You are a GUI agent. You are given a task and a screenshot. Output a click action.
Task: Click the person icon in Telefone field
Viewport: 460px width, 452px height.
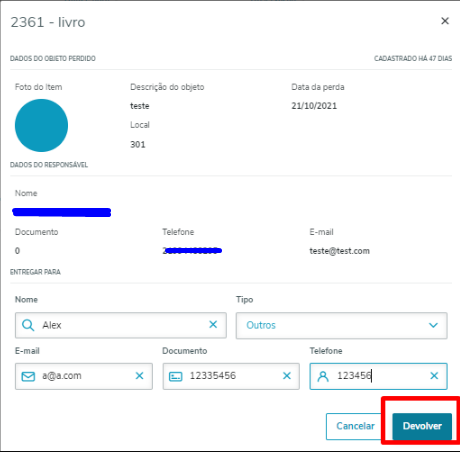[323, 376]
